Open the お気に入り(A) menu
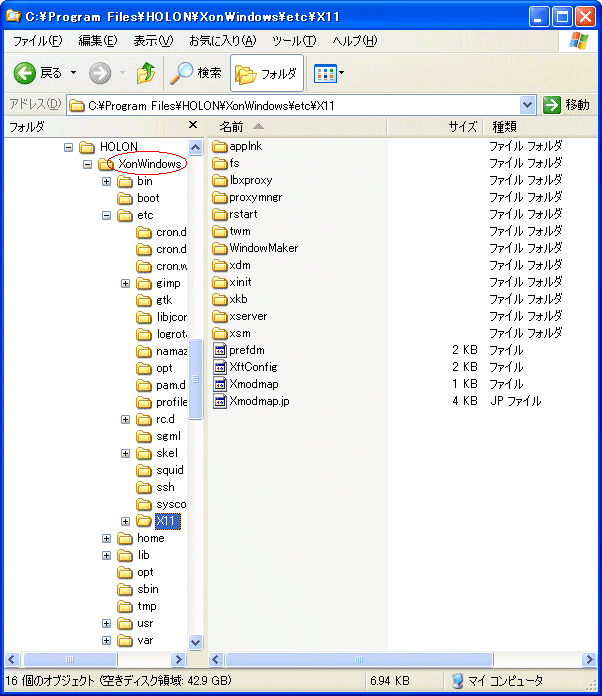Viewport: 602px width, 696px height. (222, 41)
